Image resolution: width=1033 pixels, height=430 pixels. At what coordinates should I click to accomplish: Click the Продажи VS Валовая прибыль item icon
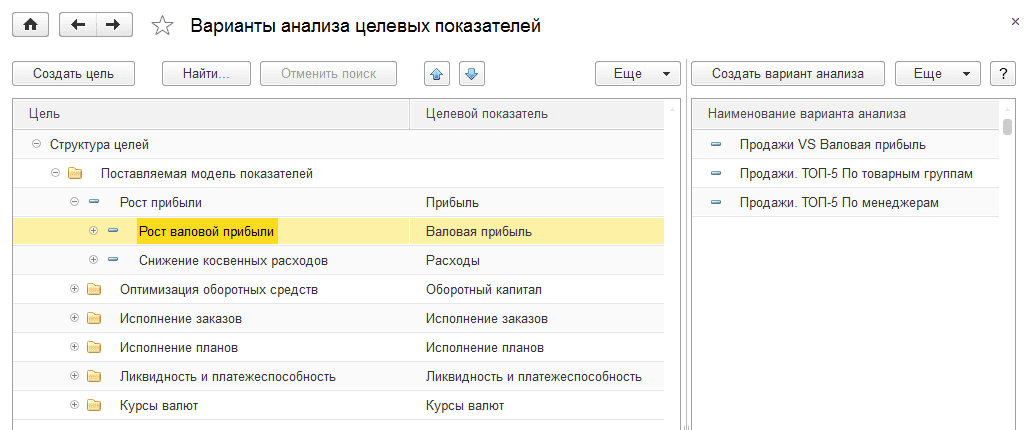[x=716, y=145]
